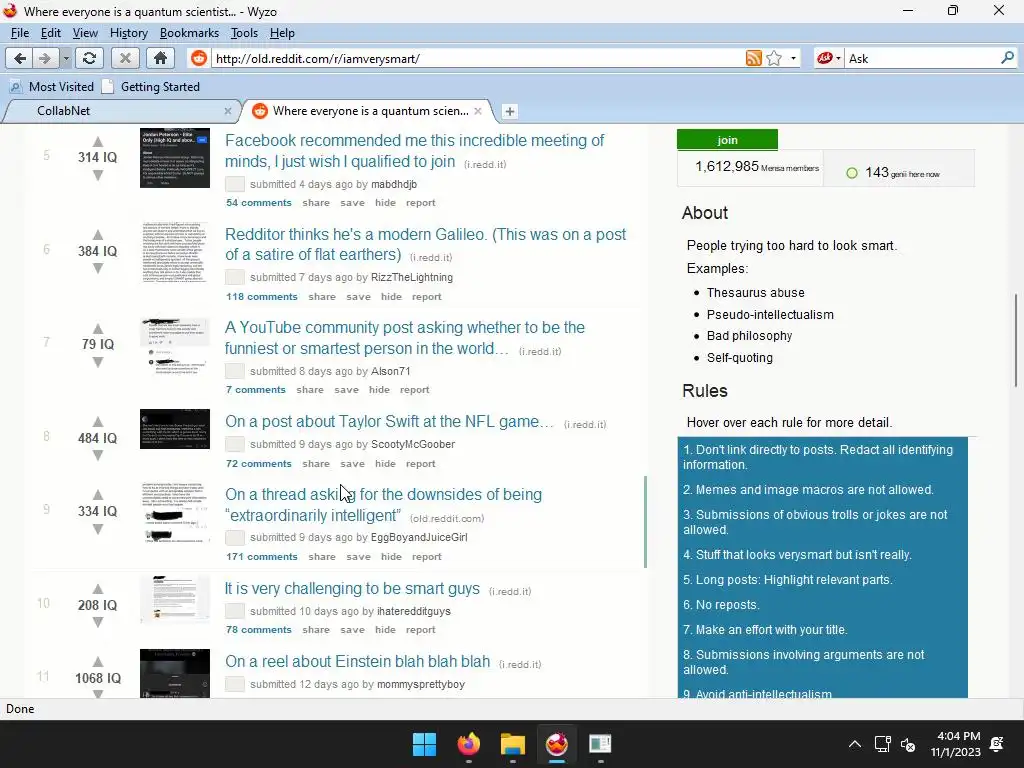The width and height of the screenshot is (1024, 768).
Task: Downvote the Facebook recommended meeting post
Action: 97,175
